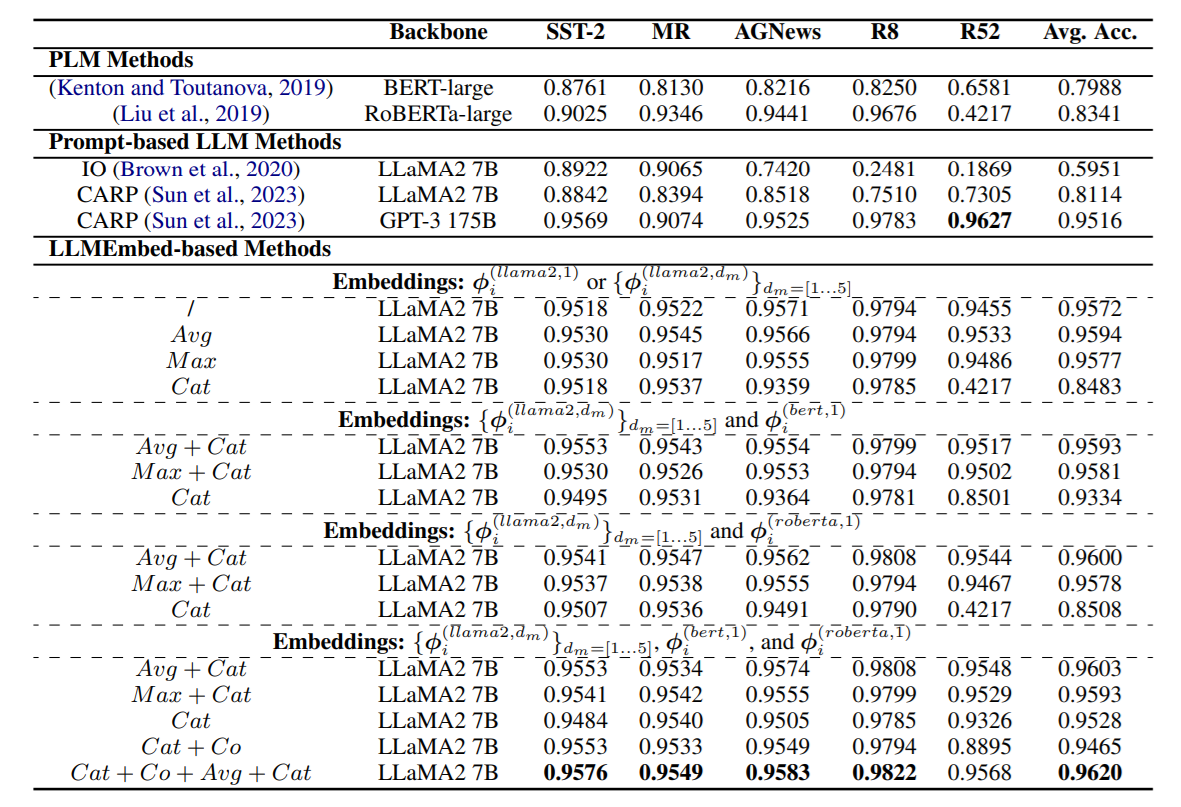Image resolution: width=1181 pixels, height=807 pixels.
Task: Click the bold 0.9822 R8 value
Action: [x=884, y=773]
